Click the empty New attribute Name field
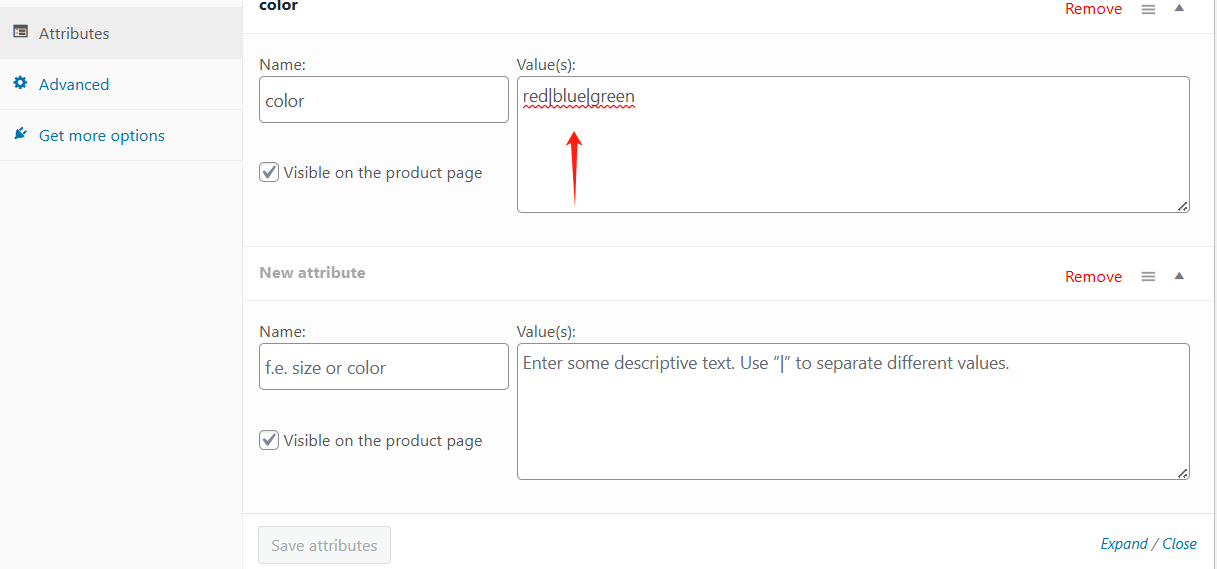 (383, 367)
